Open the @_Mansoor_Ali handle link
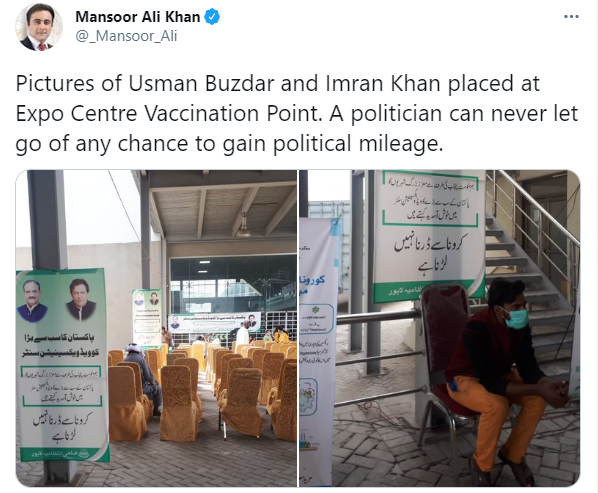Screen dimensions: 598x493 tap(126, 36)
